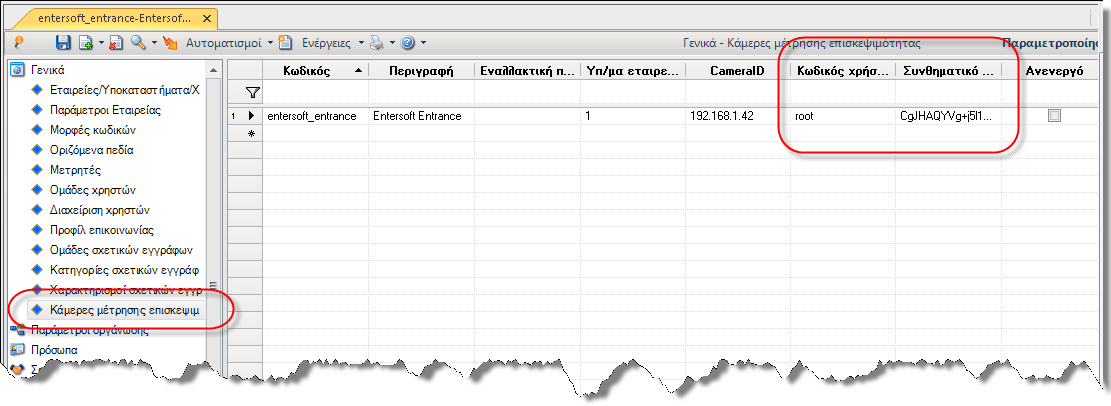Click the CameraID cell showing 192.168.1.42
This screenshot has height=406, width=1111.
click(738, 116)
